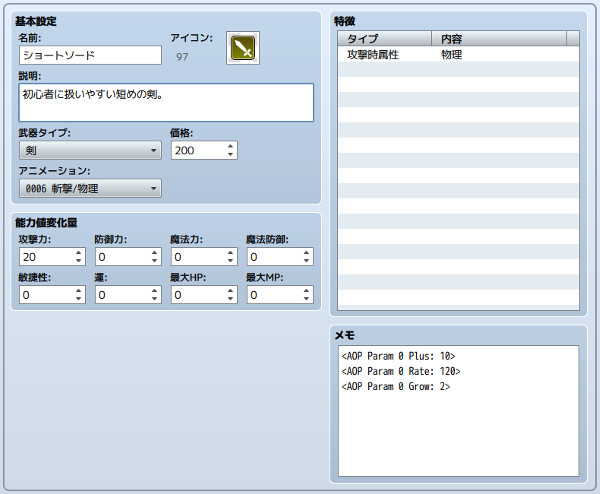Decrease 魔法力 with the down arrow

click(x=230, y=261)
